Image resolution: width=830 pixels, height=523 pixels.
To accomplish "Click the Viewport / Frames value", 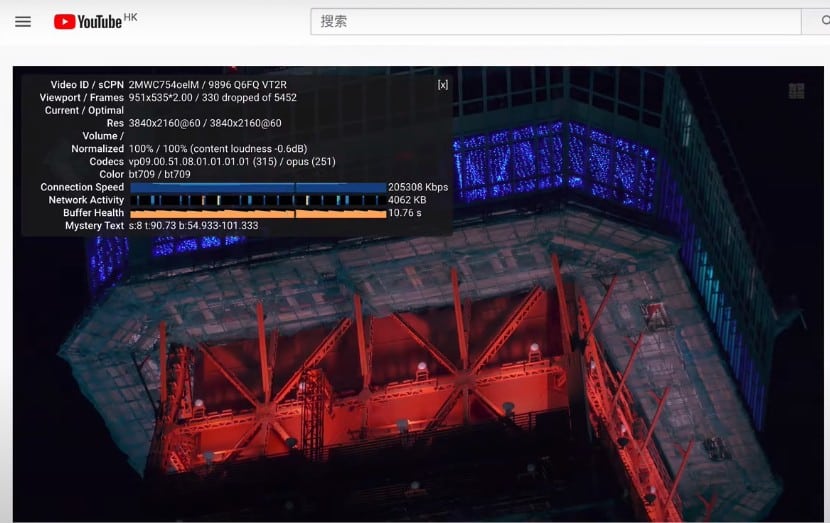I will click(212, 97).
